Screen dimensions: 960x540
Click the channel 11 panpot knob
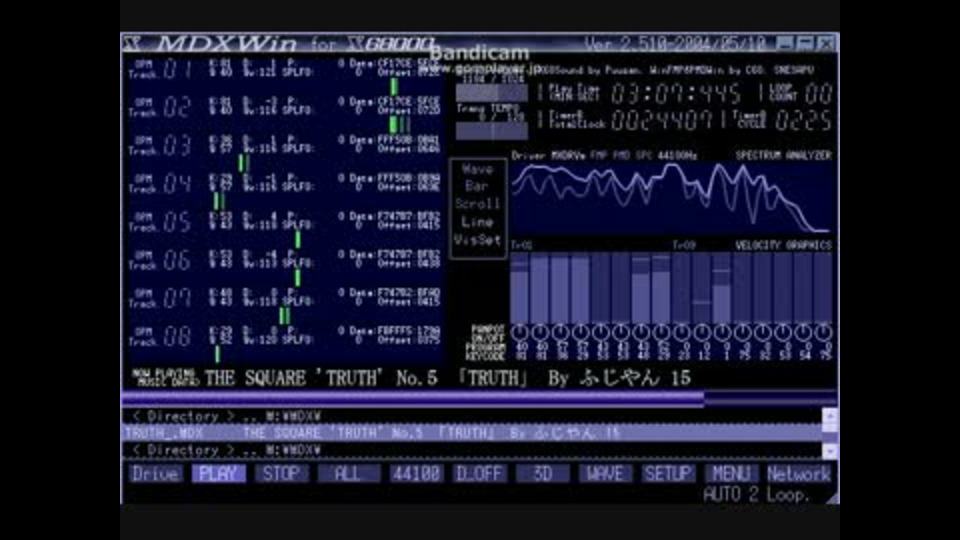pos(722,332)
